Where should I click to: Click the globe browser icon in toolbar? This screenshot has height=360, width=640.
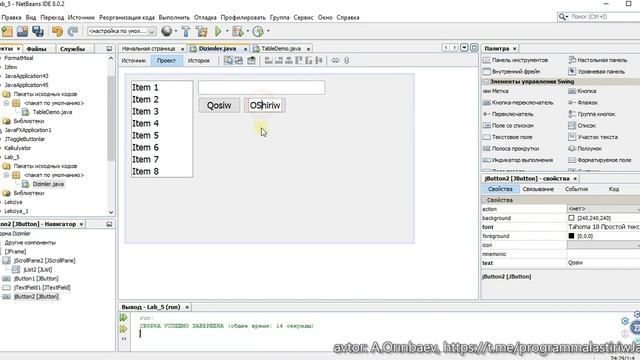pyautogui.click(x=167, y=31)
